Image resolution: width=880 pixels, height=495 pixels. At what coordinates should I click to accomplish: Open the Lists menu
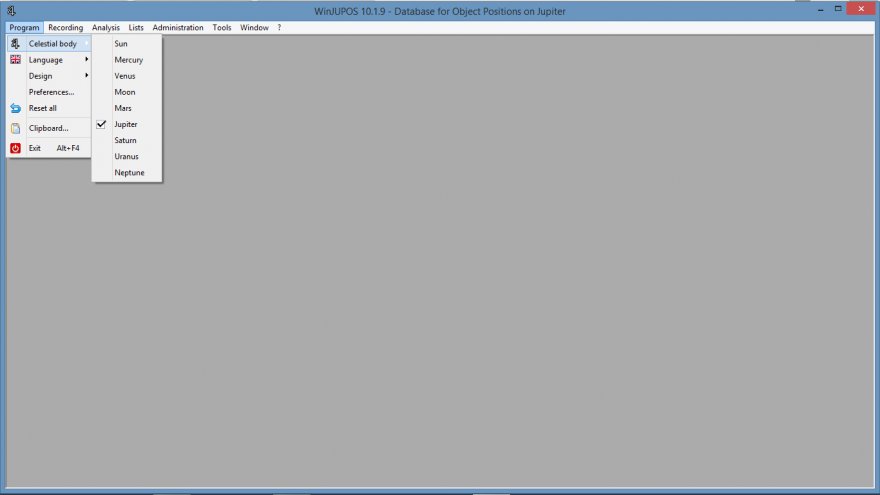pos(136,28)
